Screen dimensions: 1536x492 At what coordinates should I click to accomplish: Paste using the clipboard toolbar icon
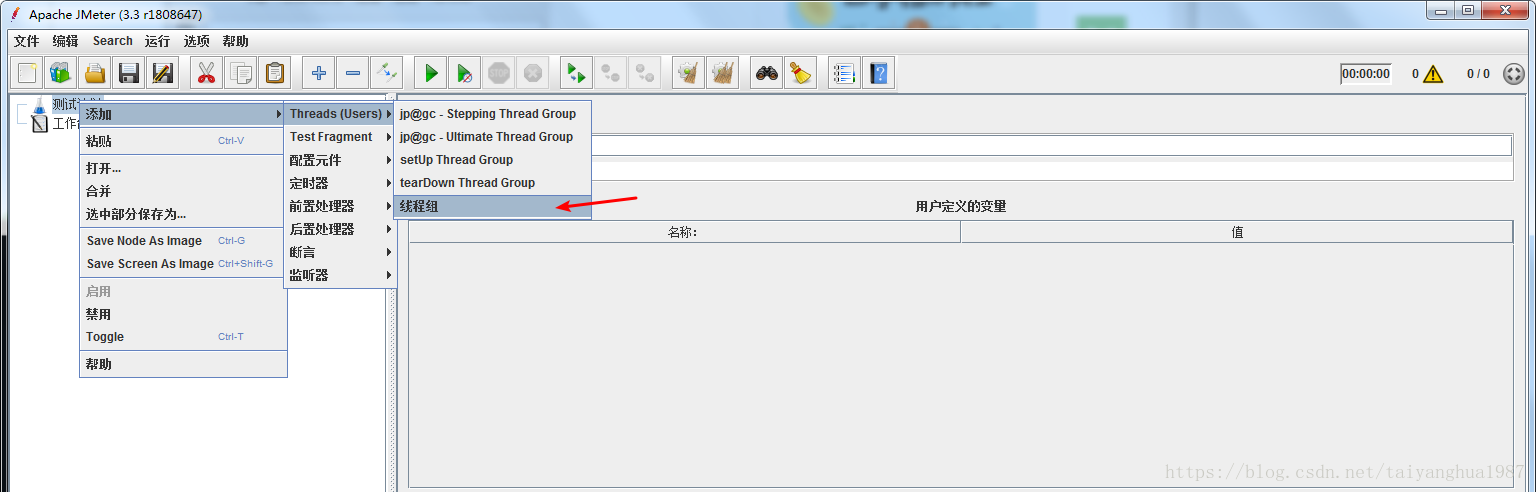click(x=274, y=73)
